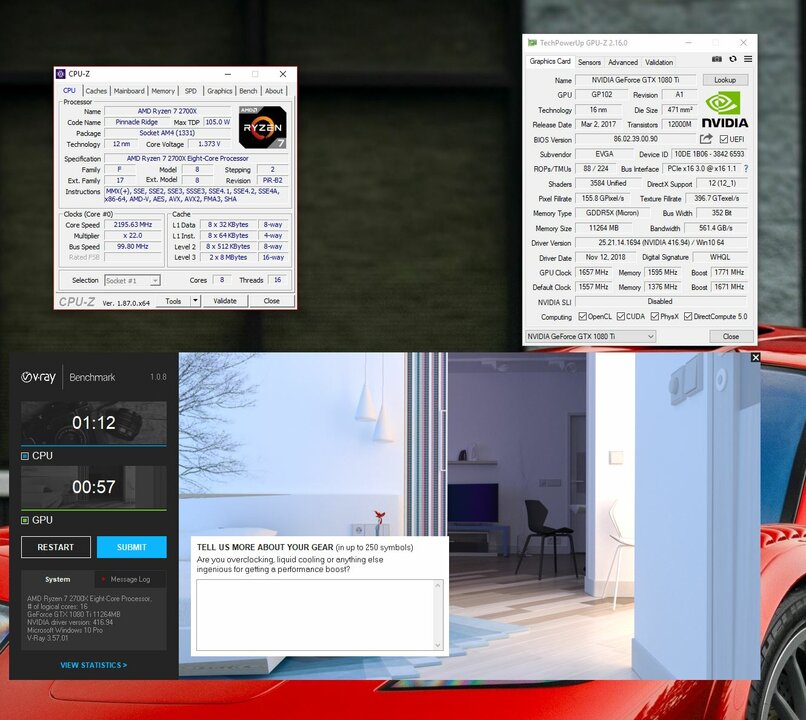Toggle the CPU test checkbox in V-Ray
Screen dimensions: 806x720
point(25,456)
